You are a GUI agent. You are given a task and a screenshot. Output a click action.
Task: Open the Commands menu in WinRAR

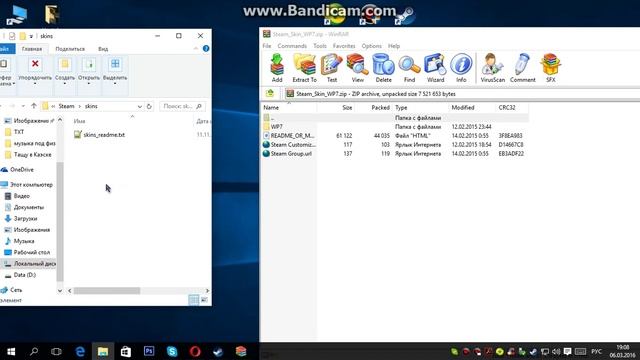click(292, 46)
